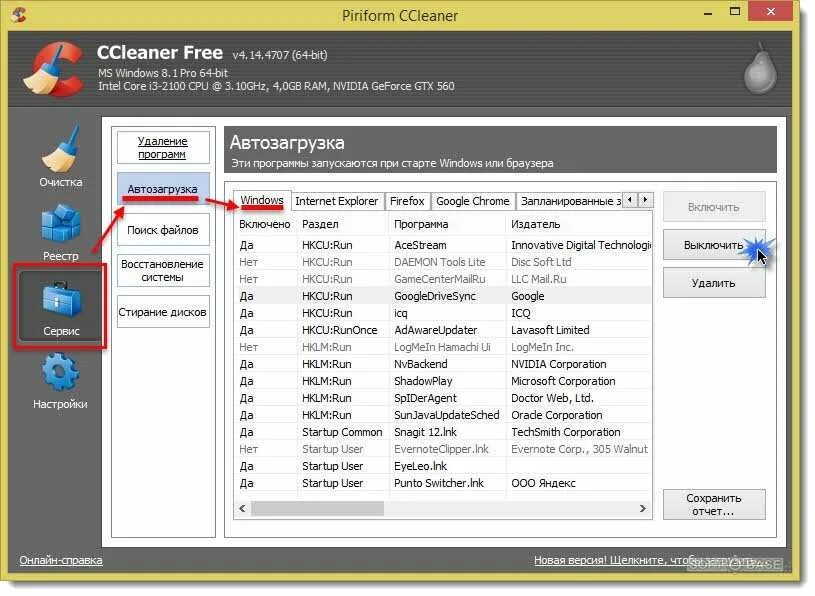Click the Удалить delete button
The height and width of the screenshot is (596, 815).
(714, 283)
